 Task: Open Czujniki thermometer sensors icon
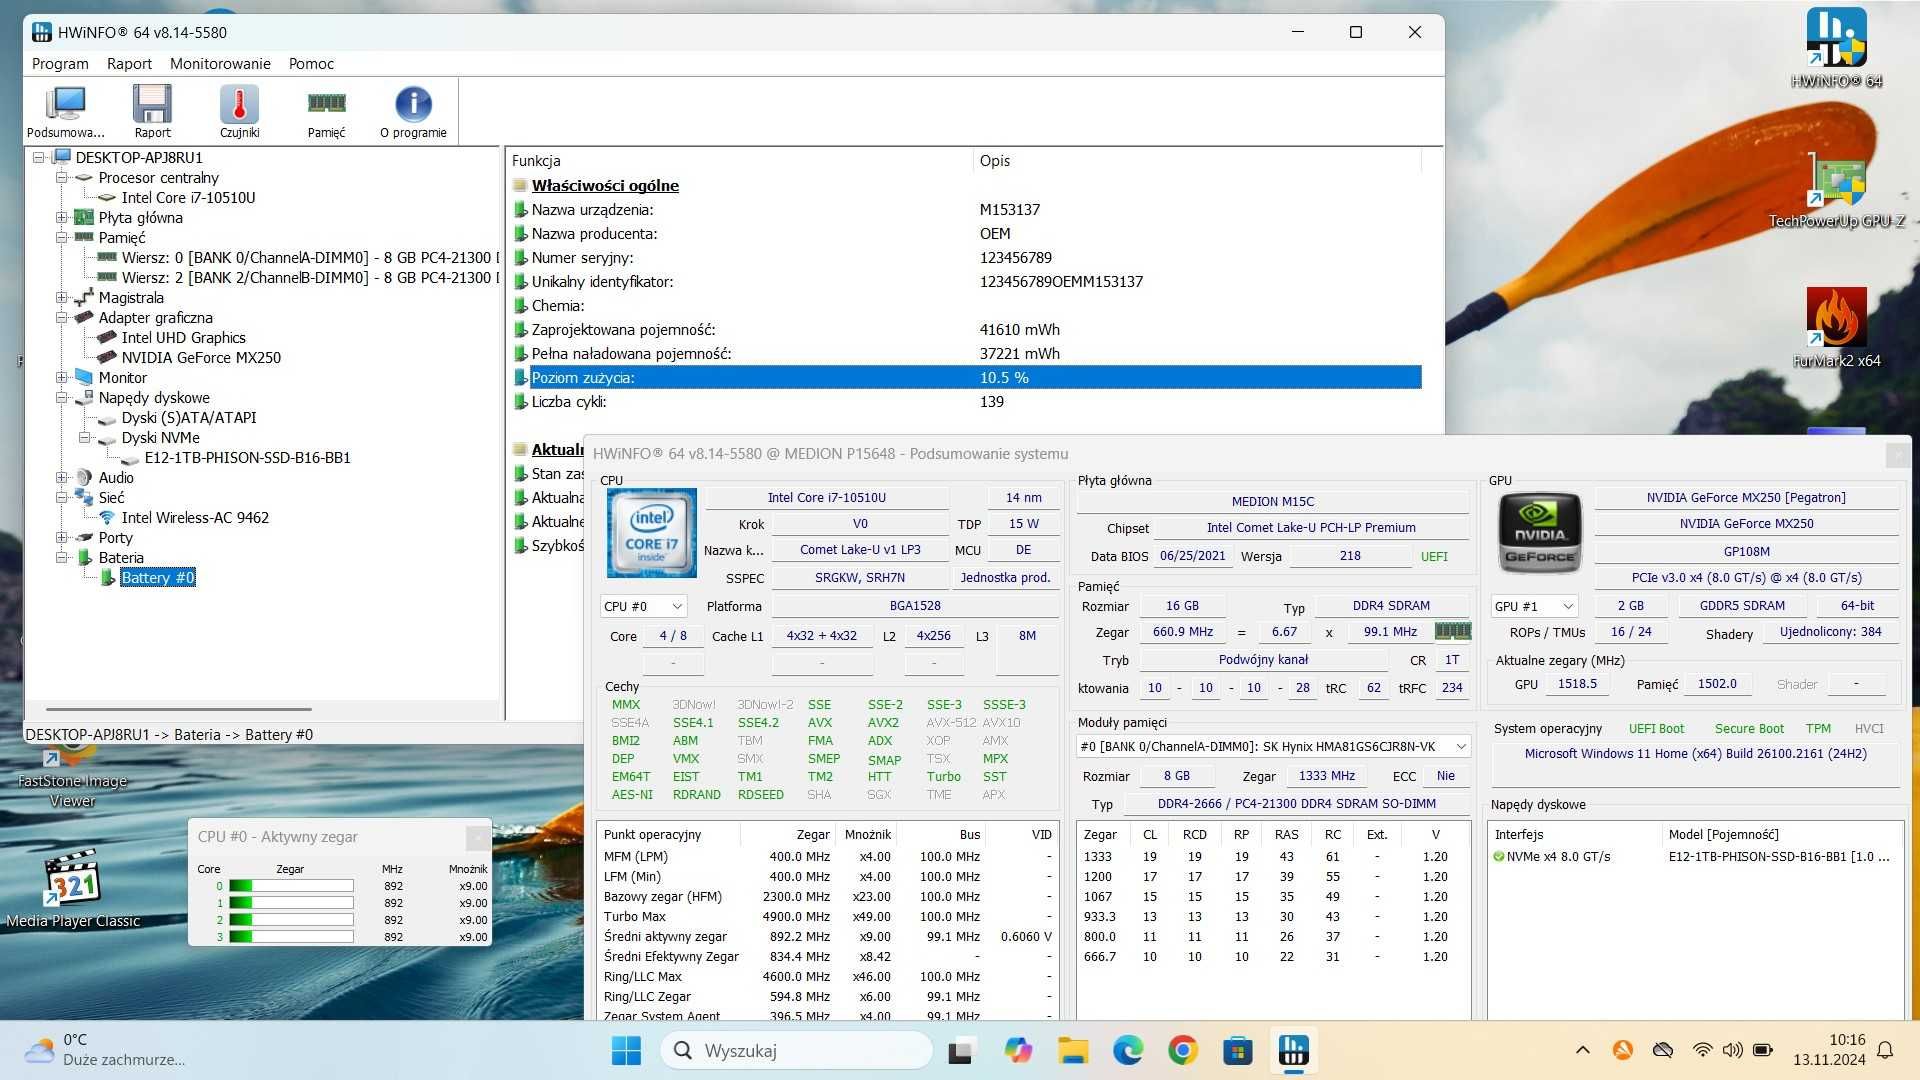coord(239,111)
